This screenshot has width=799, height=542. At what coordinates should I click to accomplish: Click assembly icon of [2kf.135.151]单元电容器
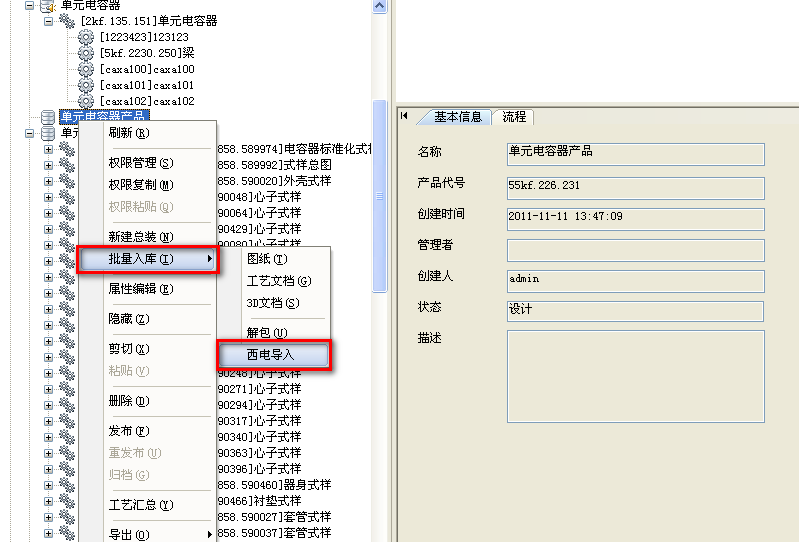[67, 21]
